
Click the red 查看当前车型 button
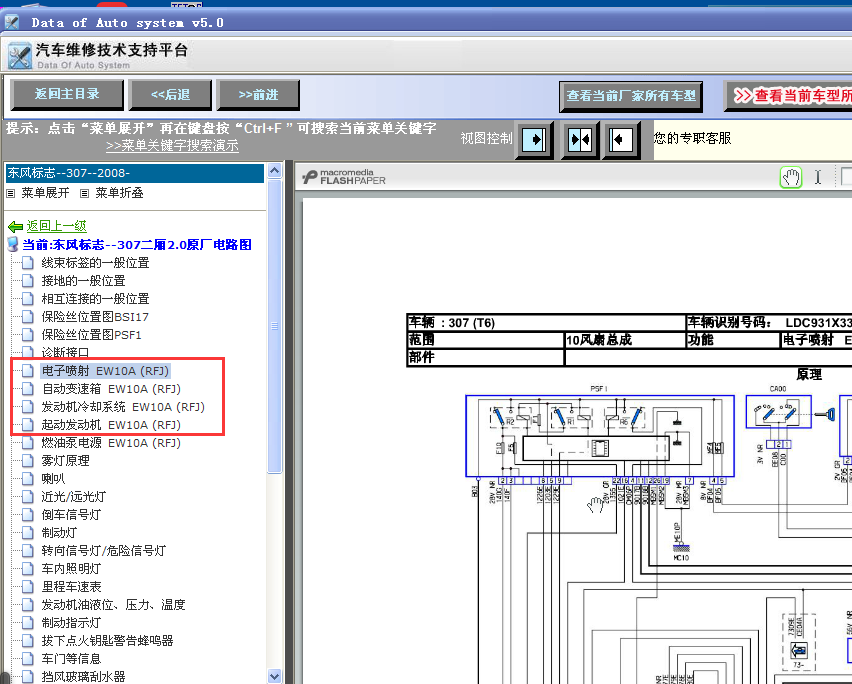tap(788, 96)
